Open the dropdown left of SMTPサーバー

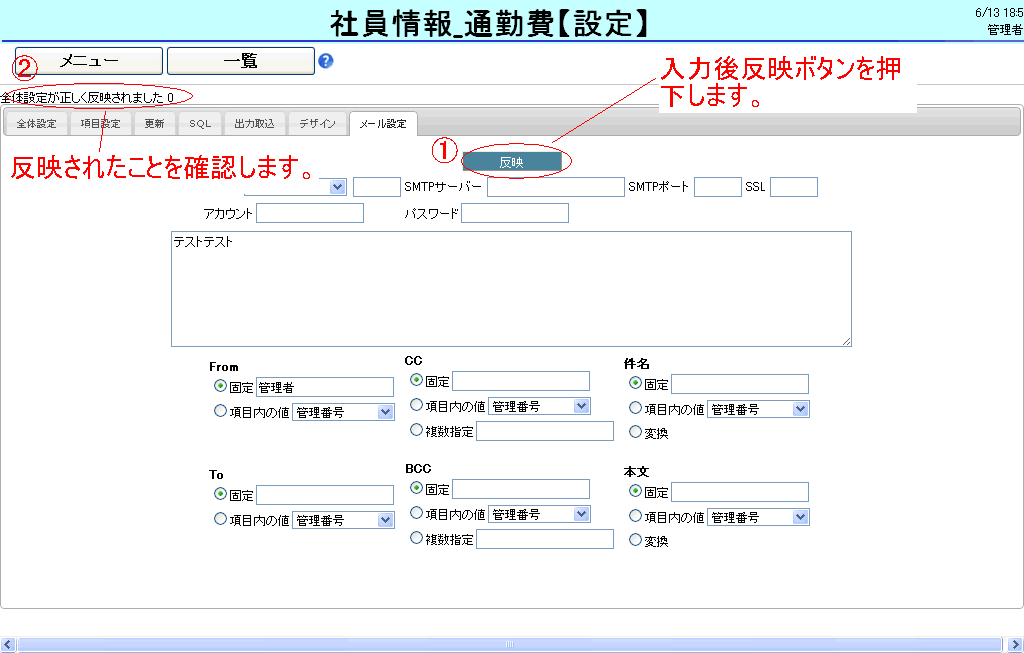tap(337, 187)
